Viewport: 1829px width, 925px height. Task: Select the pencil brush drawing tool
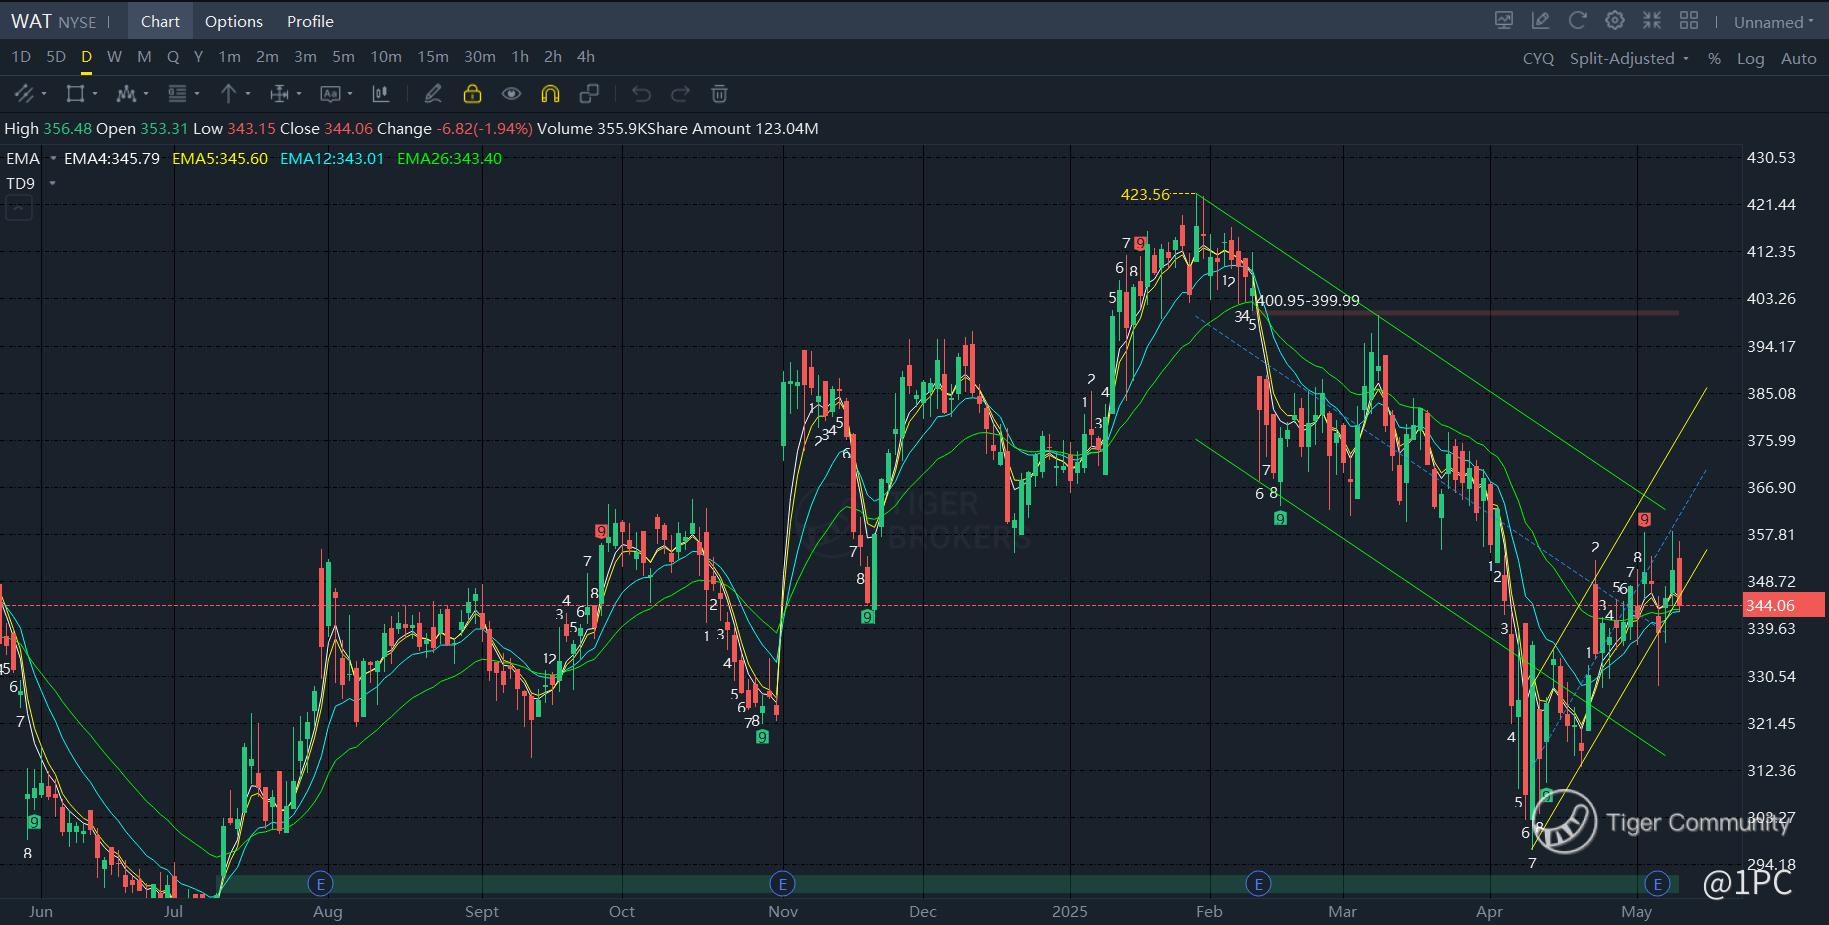(x=433, y=94)
